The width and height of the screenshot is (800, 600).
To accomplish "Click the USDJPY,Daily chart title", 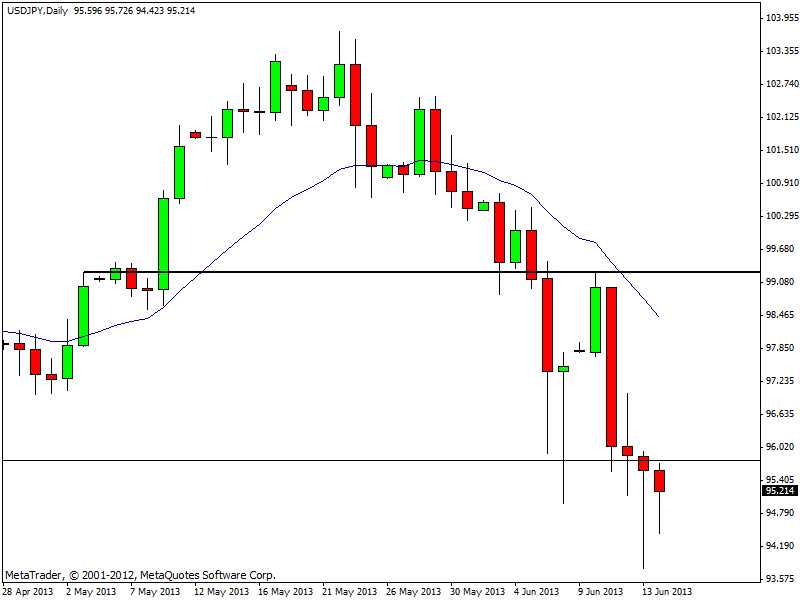I will [36, 9].
